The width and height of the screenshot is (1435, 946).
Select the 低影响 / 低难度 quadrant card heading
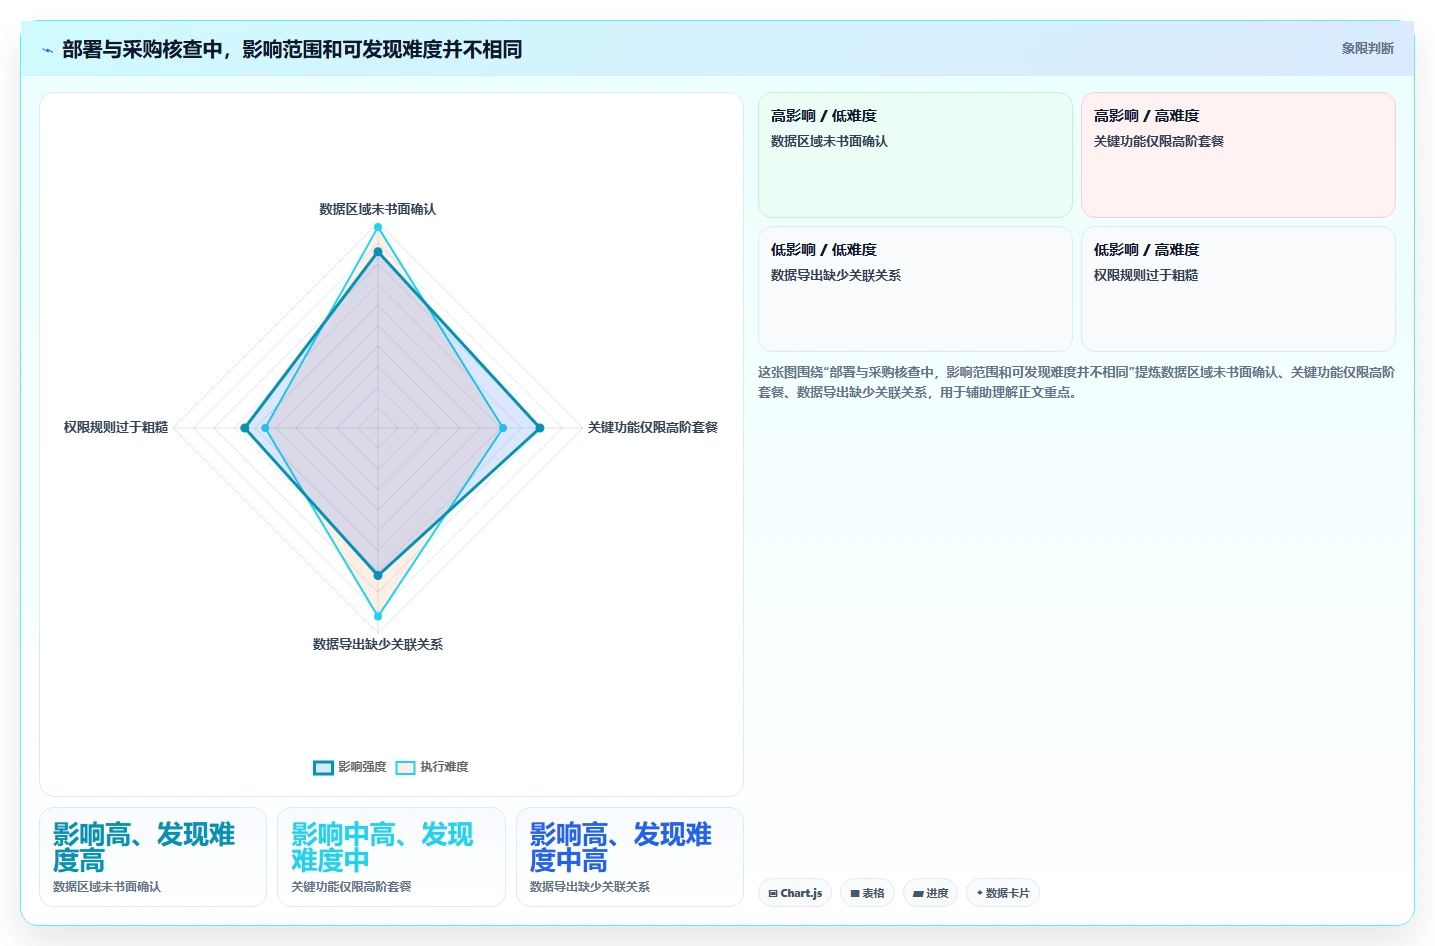click(823, 250)
